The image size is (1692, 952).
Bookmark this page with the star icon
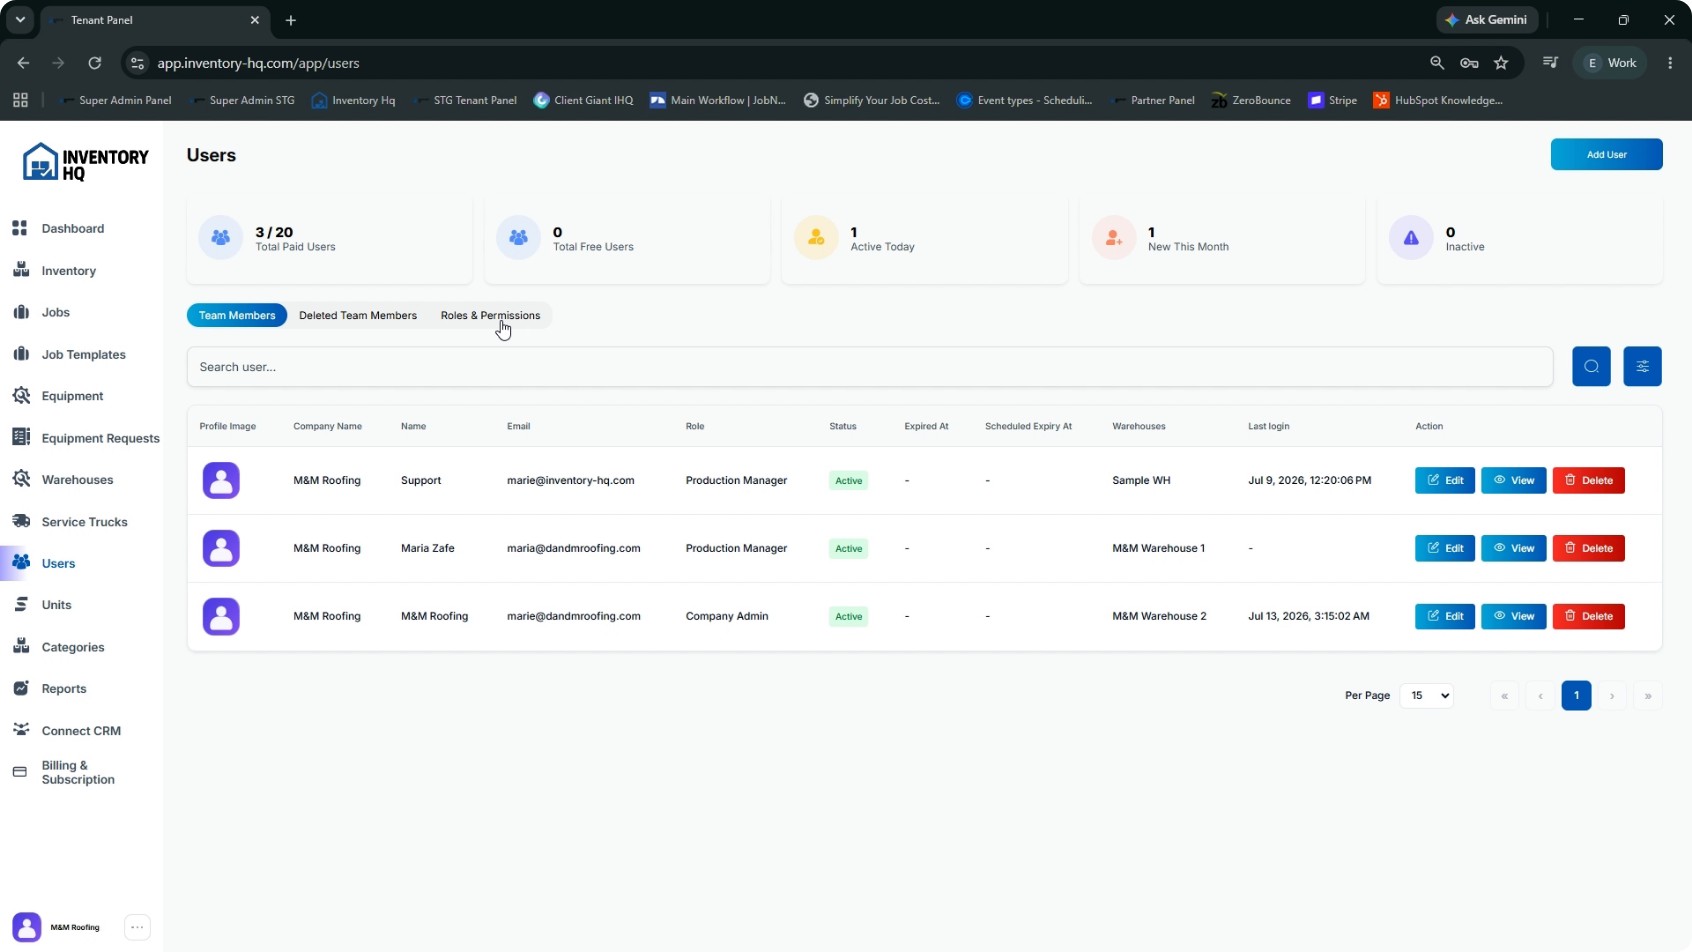click(x=1501, y=63)
